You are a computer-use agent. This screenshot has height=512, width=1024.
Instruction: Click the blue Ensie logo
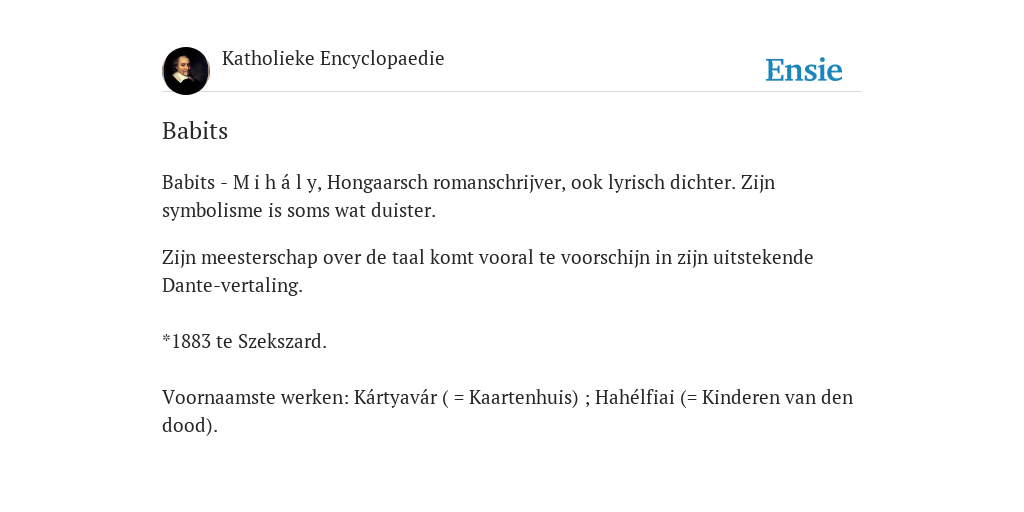pyautogui.click(x=804, y=70)
